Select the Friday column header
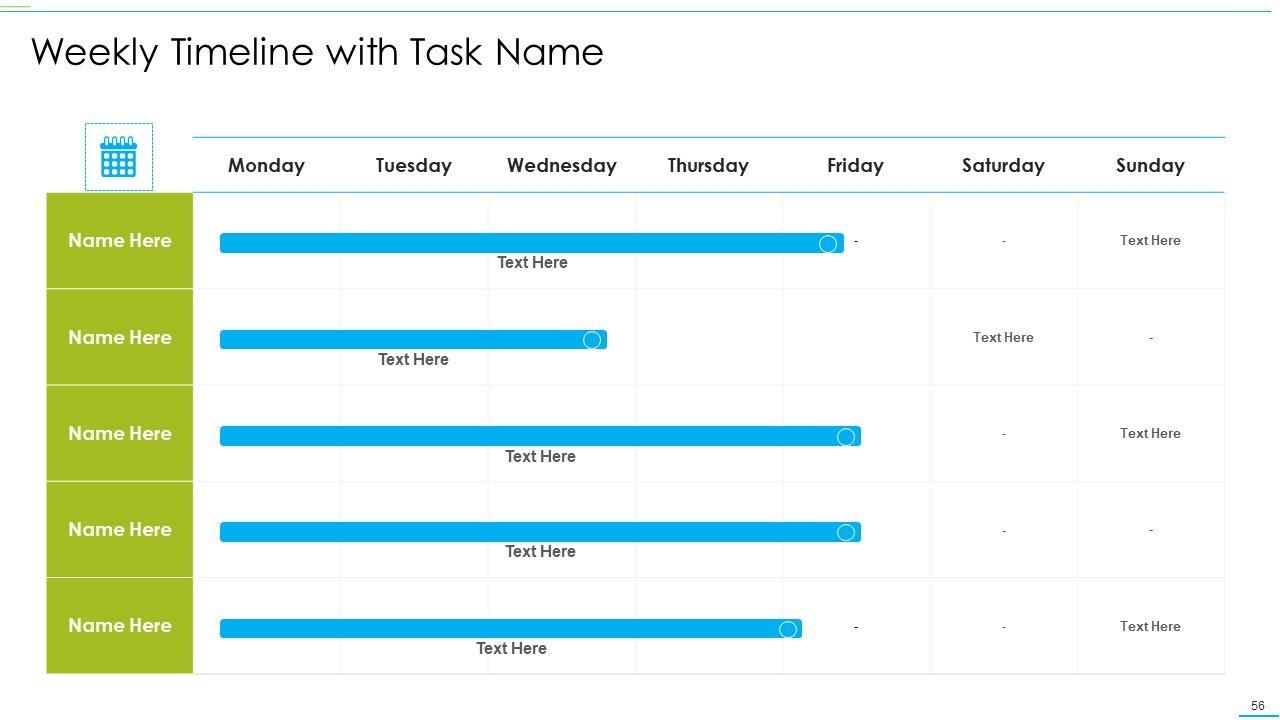1280x720 pixels. 855,165
